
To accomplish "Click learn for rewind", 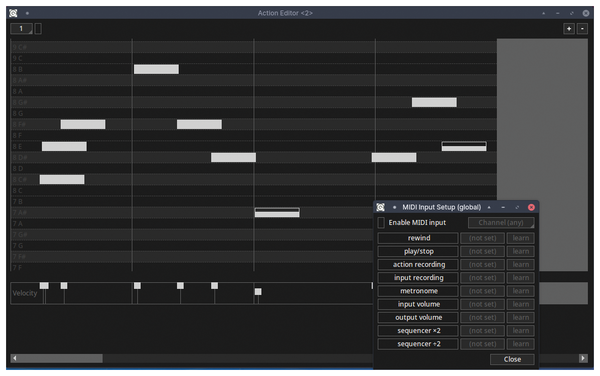I will 520,238.
